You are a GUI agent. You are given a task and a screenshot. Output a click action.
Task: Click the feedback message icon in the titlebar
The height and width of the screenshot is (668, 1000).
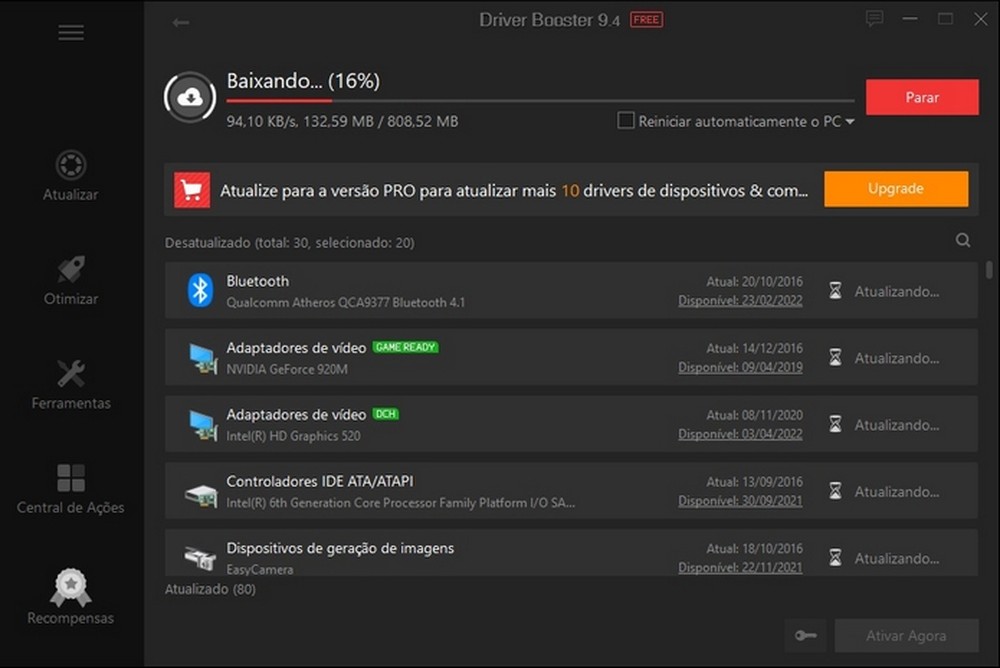tap(874, 18)
